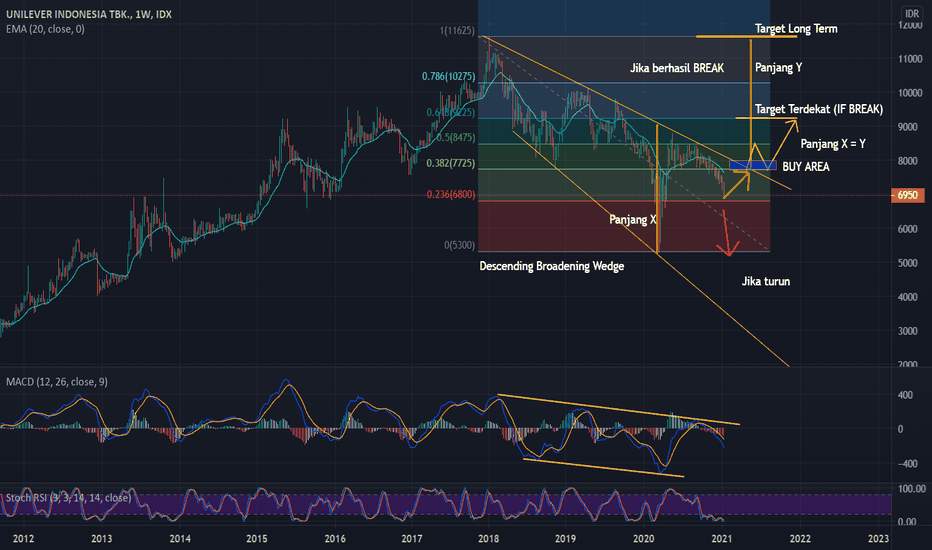Click the 0.786(10275) Fibonacci level label
This screenshot has width=932, height=550.
pyautogui.click(x=448, y=76)
